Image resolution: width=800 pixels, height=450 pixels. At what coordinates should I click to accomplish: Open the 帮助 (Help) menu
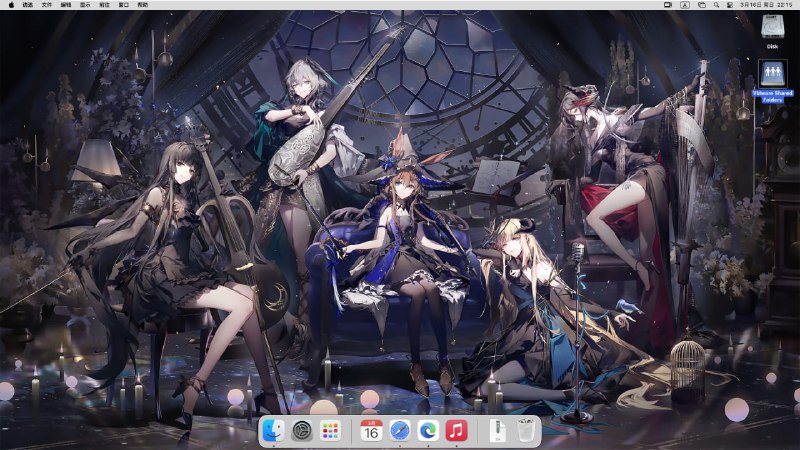click(143, 5)
